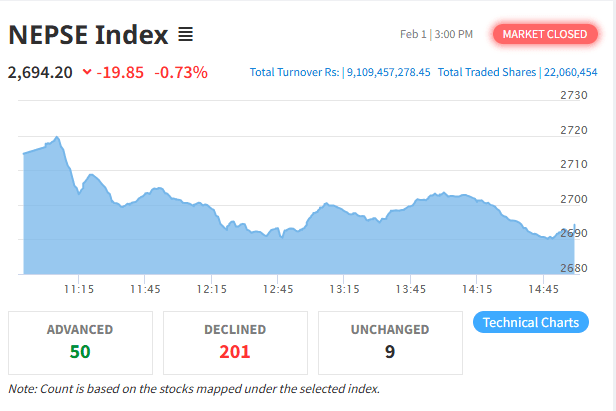Click the Total Traded Shares value
This screenshot has height=411, width=616.
569,73
